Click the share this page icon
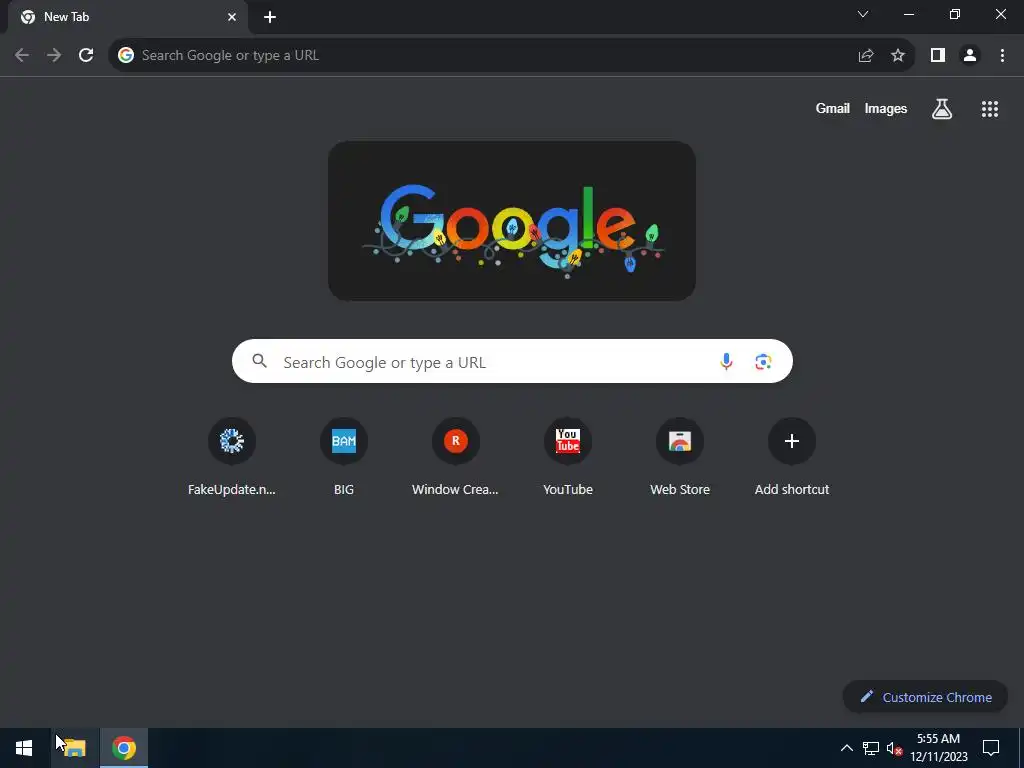This screenshot has height=768, width=1024. tap(866, 56)
